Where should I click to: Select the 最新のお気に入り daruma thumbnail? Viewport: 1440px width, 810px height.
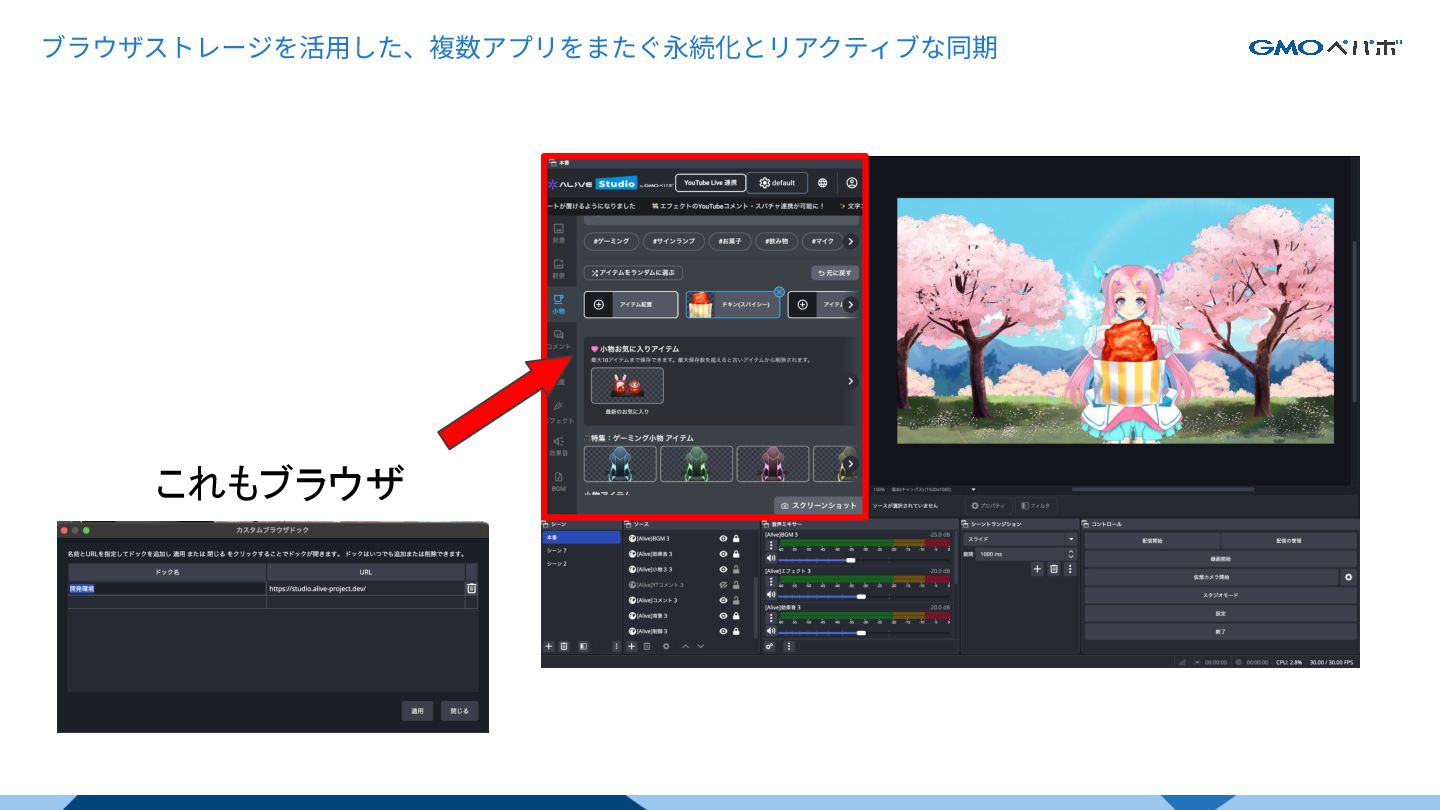[x=627, y=385]
